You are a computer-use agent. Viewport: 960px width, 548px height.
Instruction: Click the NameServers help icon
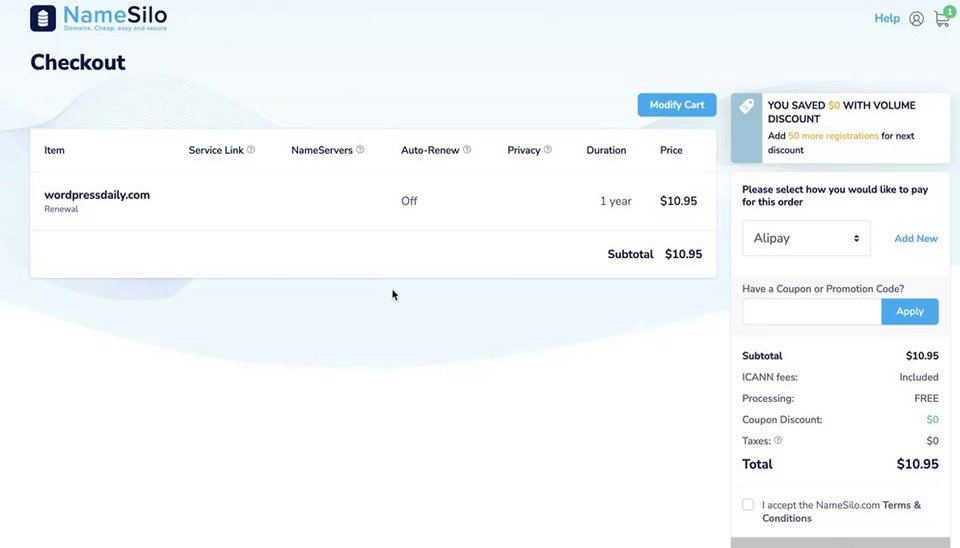pos(360,149)
